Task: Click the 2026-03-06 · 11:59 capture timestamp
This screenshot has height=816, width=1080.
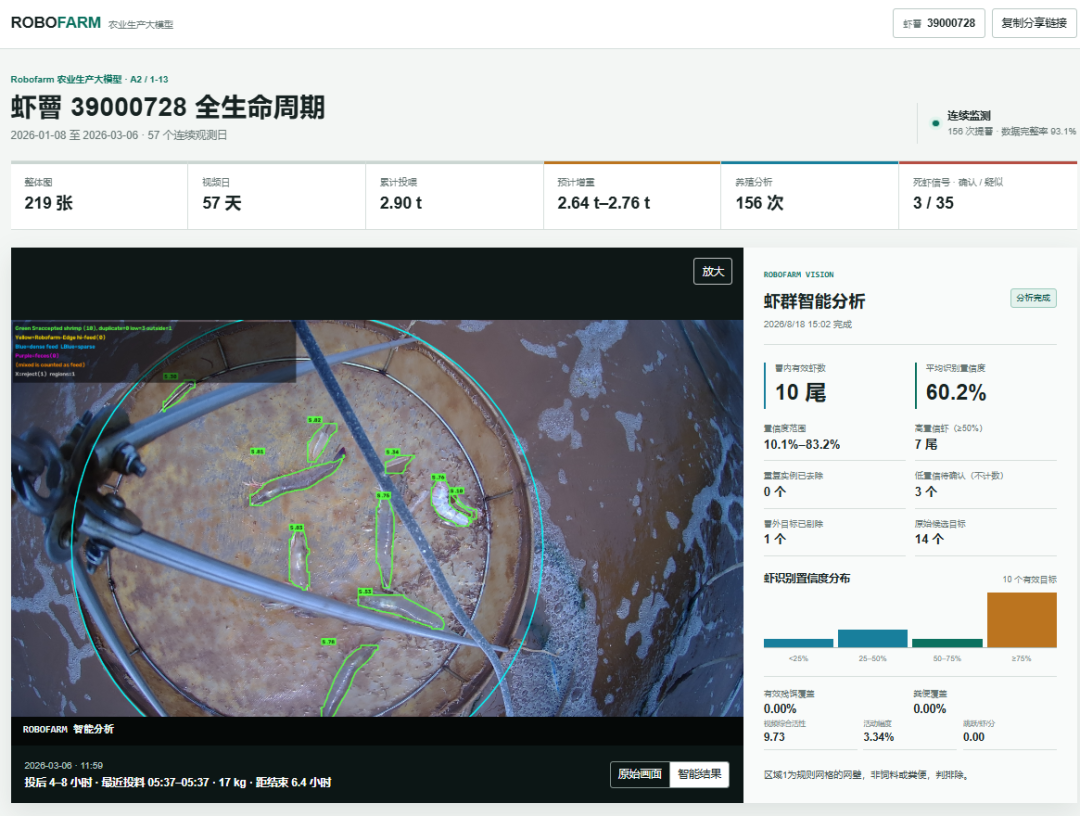Action: [x=63, y=765]
